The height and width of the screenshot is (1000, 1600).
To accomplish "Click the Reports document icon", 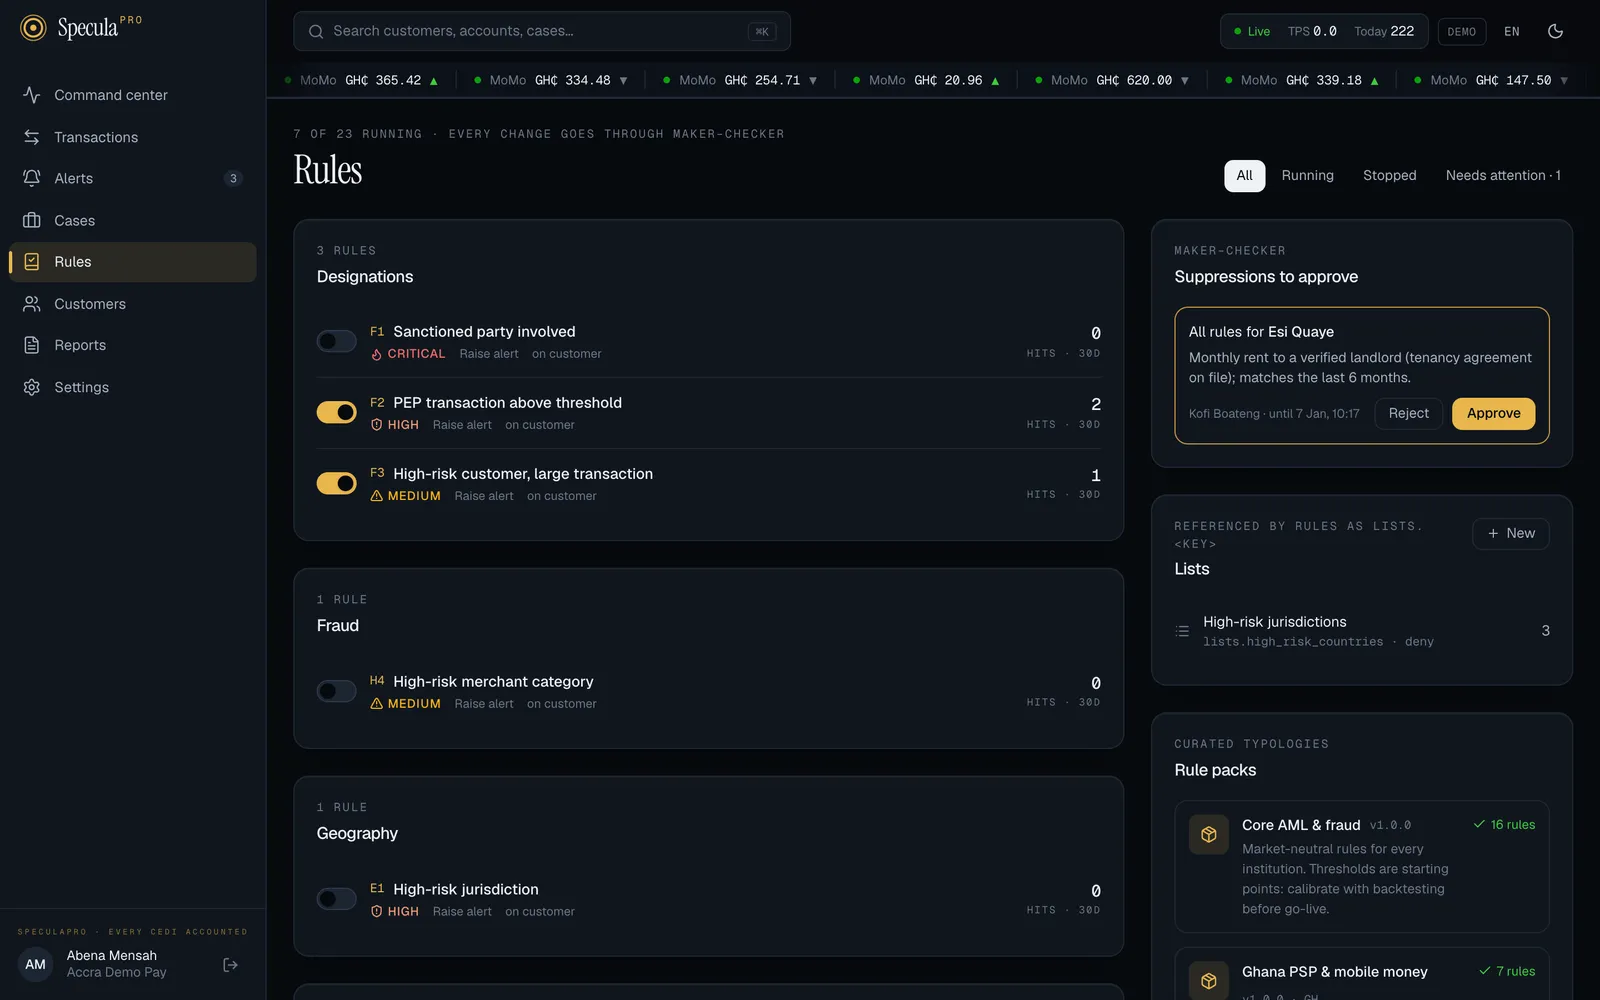I will [x=32, y=345].
